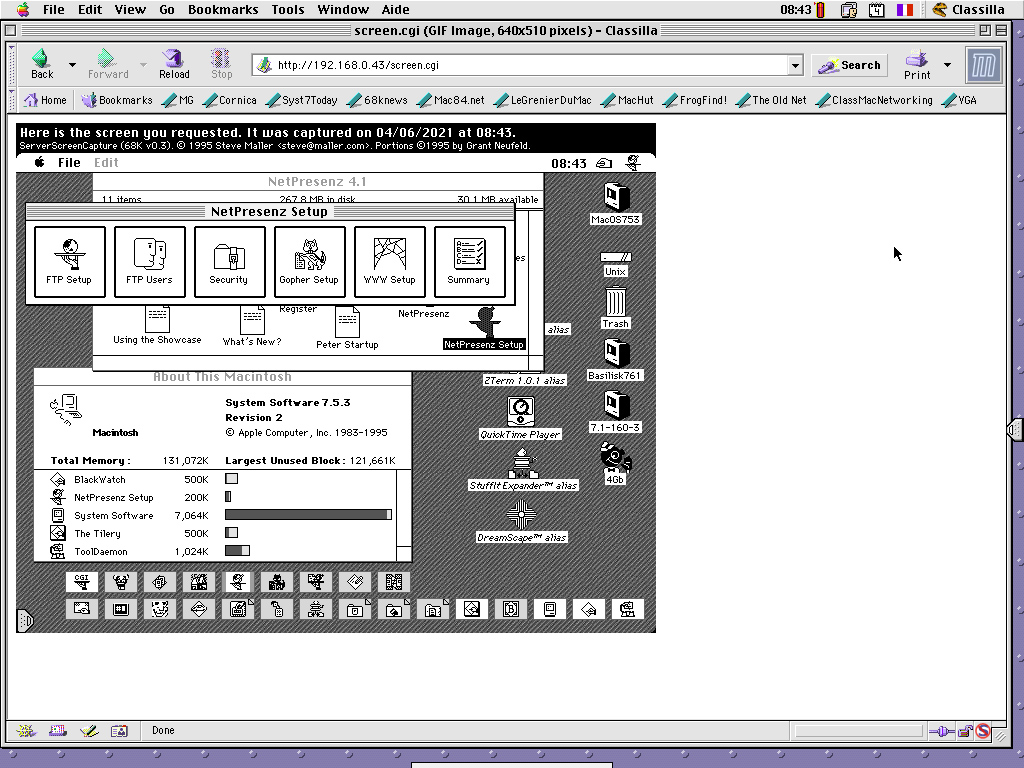Click the status bar progress meter

859,731
